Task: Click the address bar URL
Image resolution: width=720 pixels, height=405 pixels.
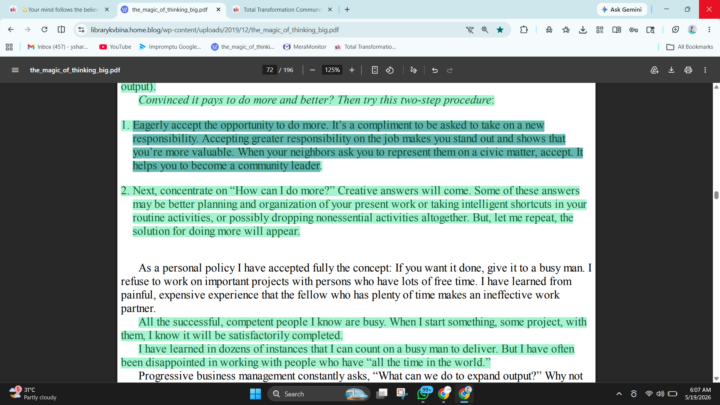Action: pos(214,30)
